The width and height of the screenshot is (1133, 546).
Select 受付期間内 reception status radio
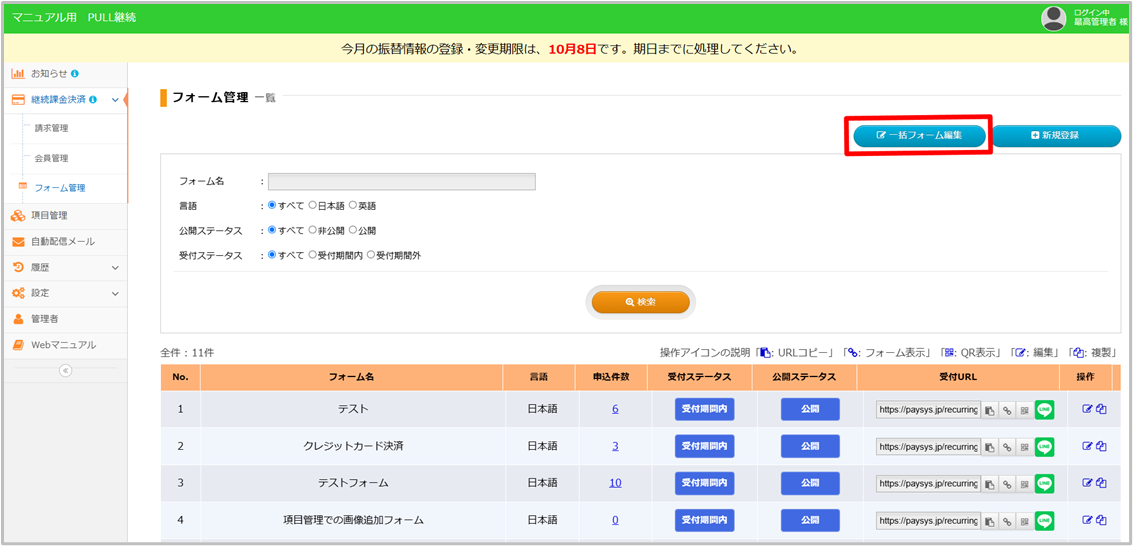[x=313, y=256]
